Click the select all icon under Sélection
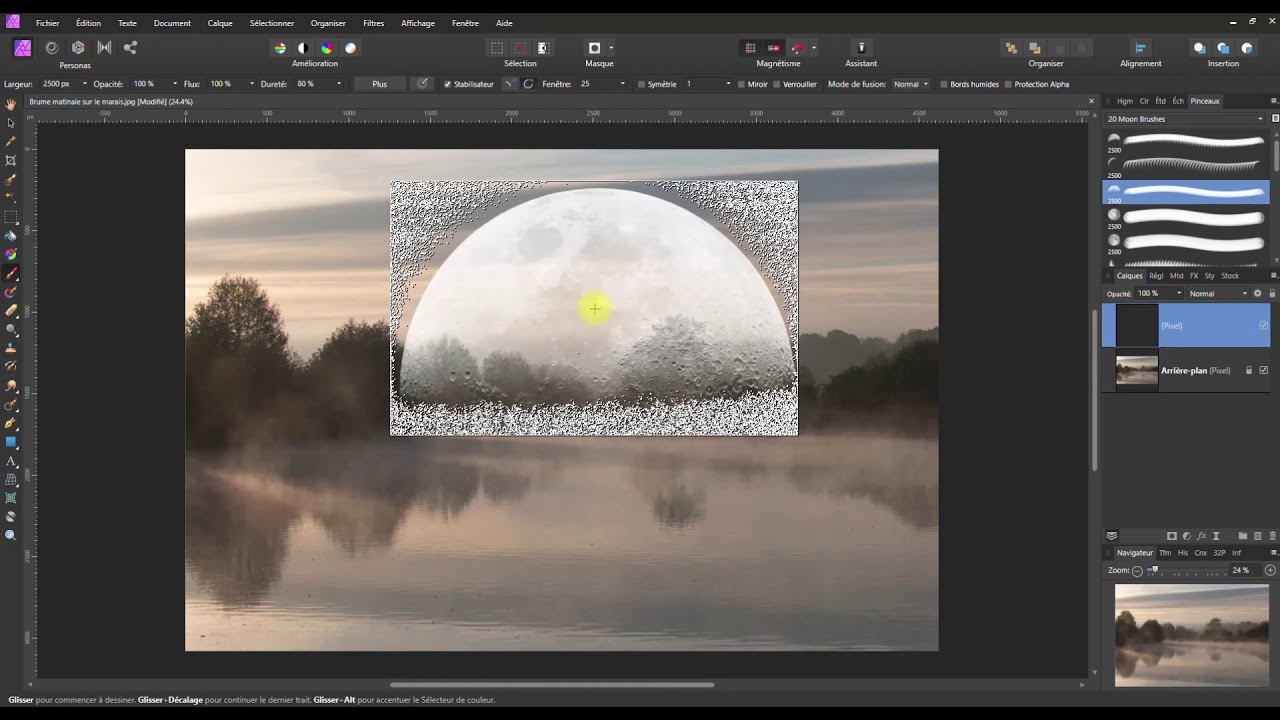This screenshot has width=1280, height=720. (x=497, y=48)
